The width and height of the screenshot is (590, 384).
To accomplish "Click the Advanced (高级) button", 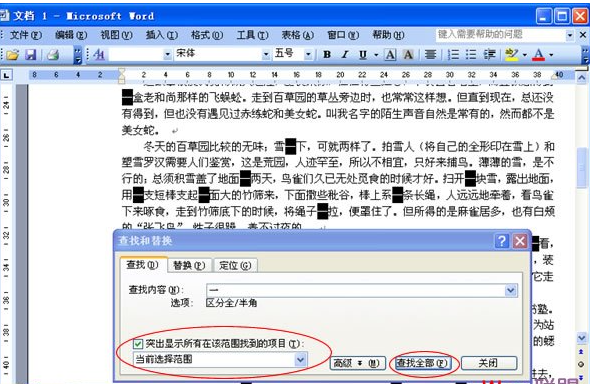I will pyautogui.click(x=357, y=363).
